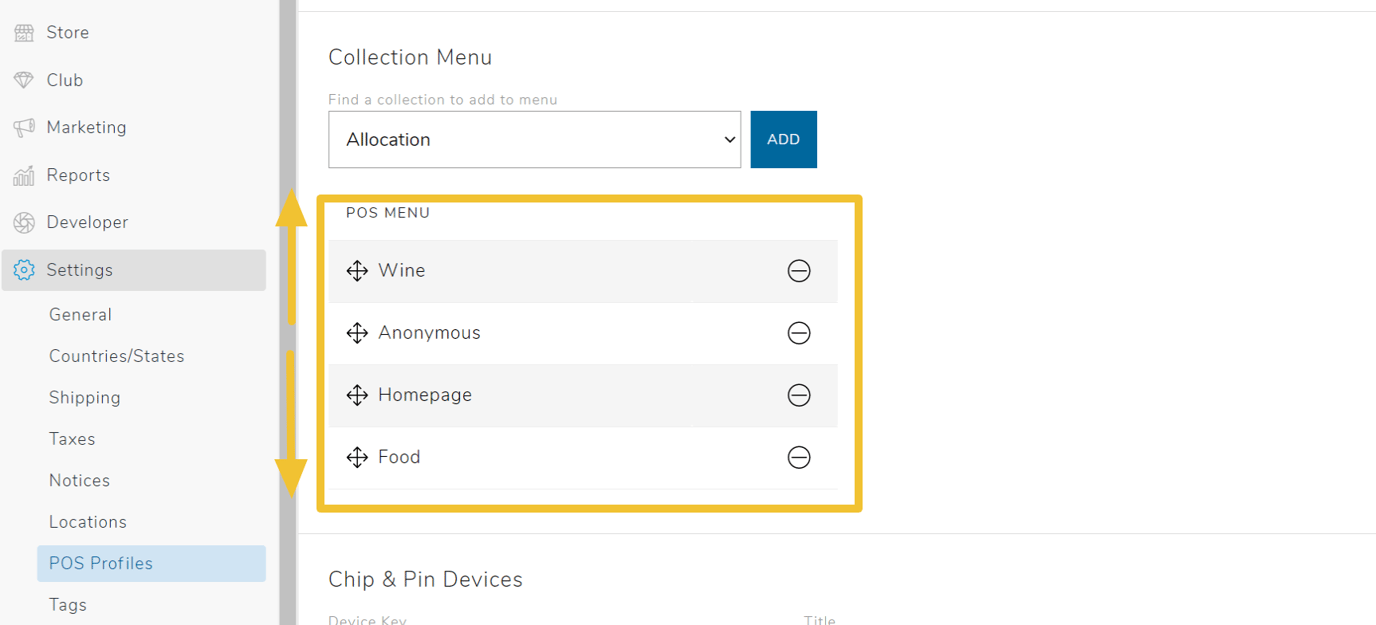Click the move handle next to Wine
This screenshot has width=1376, height=625.
pyautogui.click(x=357, y=270)
